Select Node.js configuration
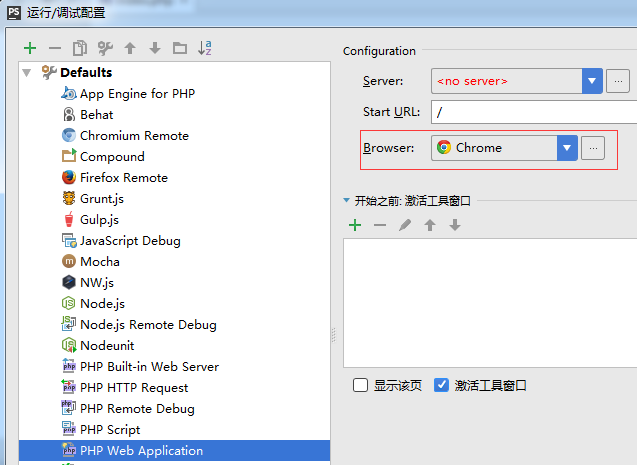637x465 pixels. pos(174,304)
